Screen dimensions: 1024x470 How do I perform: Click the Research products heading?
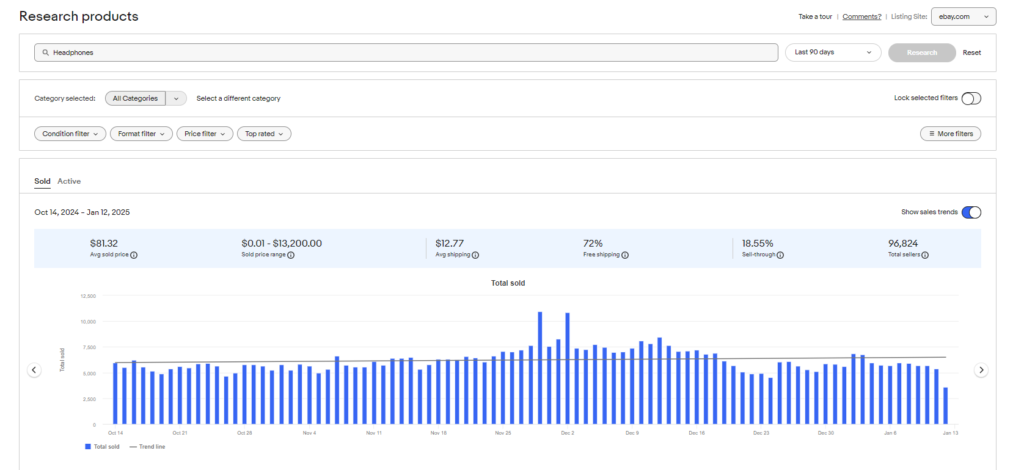point(79,16)
